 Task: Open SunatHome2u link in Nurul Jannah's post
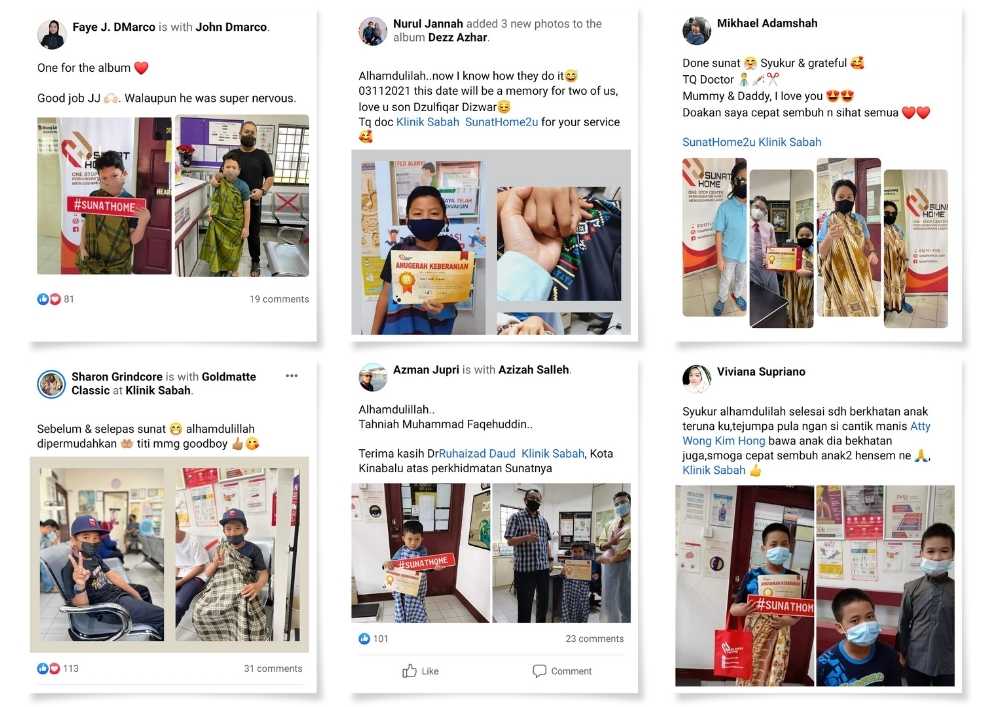(x=501, y=122)
